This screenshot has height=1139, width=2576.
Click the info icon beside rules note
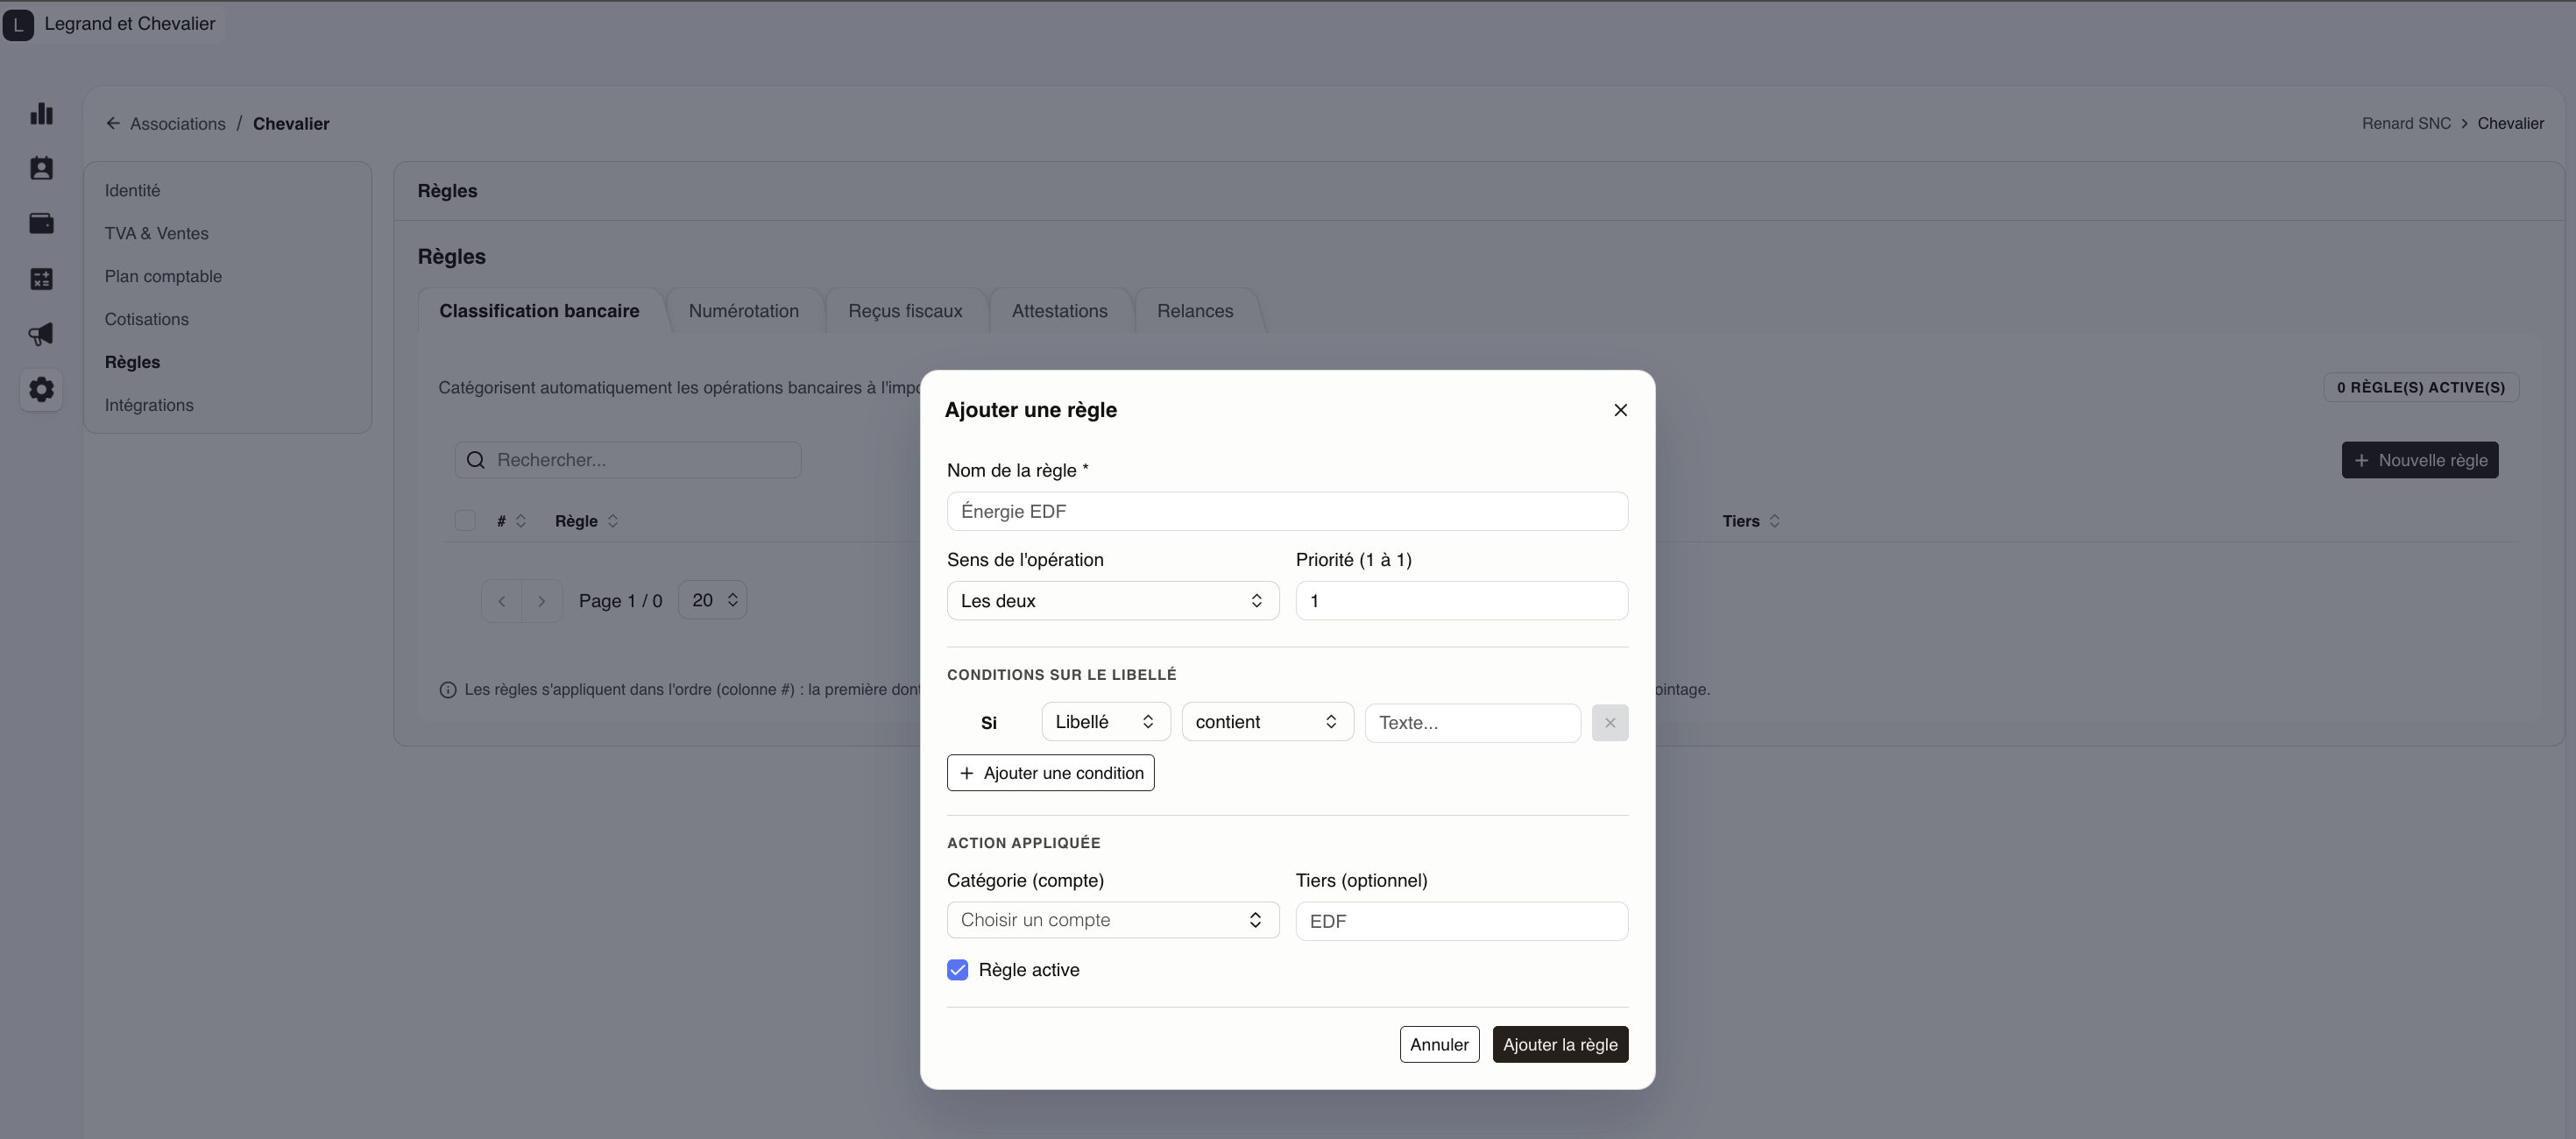click(x=448, y=690)
